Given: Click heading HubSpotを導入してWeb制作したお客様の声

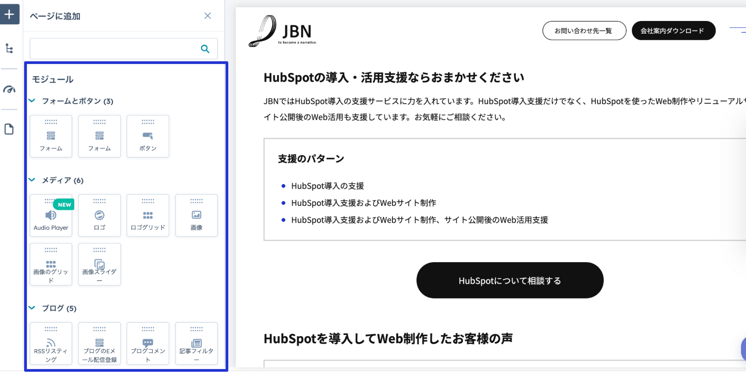Looking at the screenshot, I should coord(388,338).
